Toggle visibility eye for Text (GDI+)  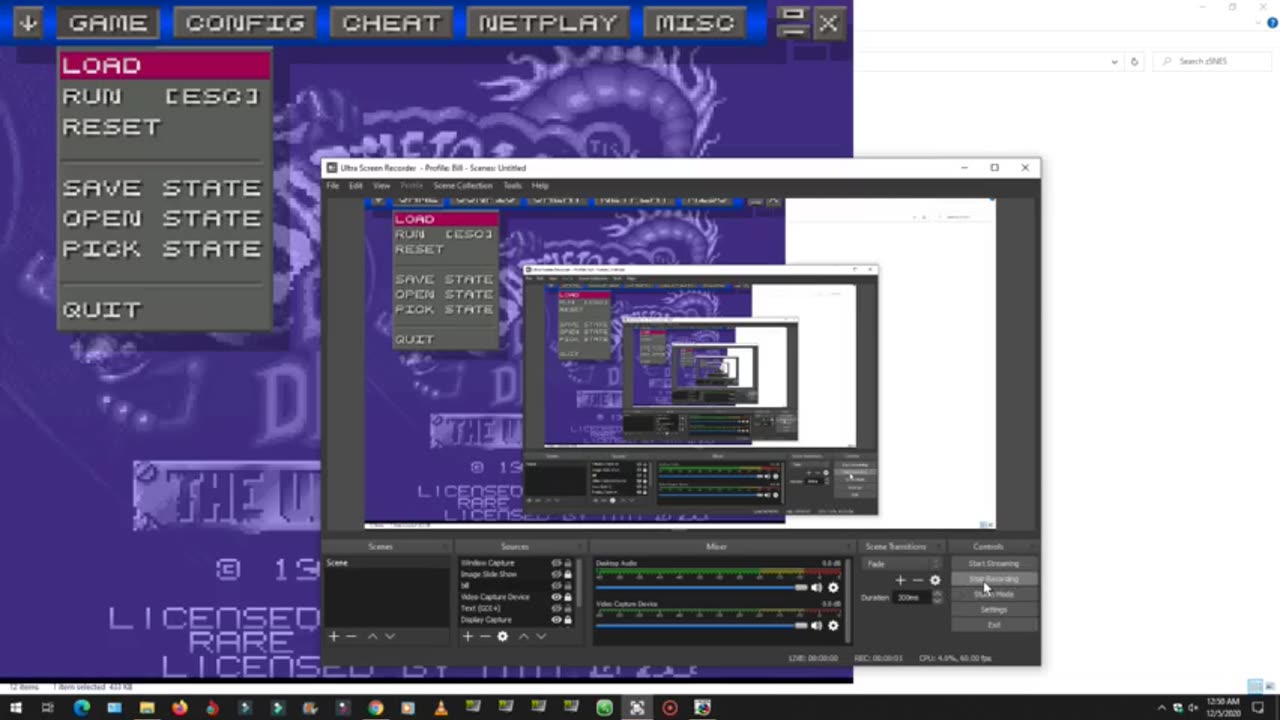click(557, 608)
